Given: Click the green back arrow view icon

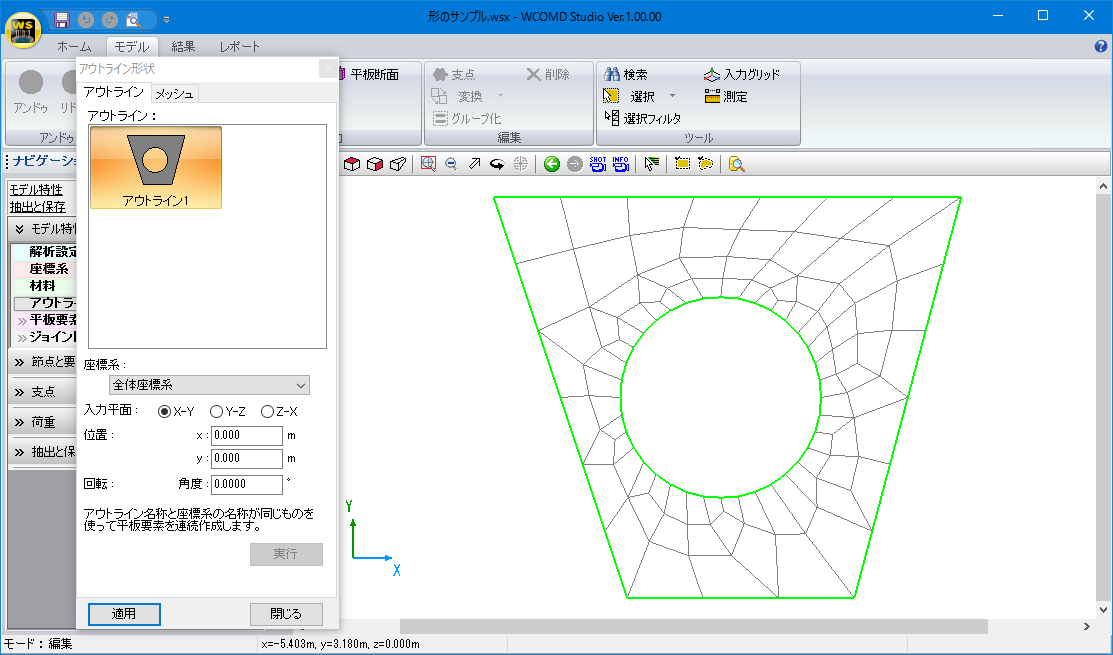Looking at the screenshot, I should click(551, 164).
